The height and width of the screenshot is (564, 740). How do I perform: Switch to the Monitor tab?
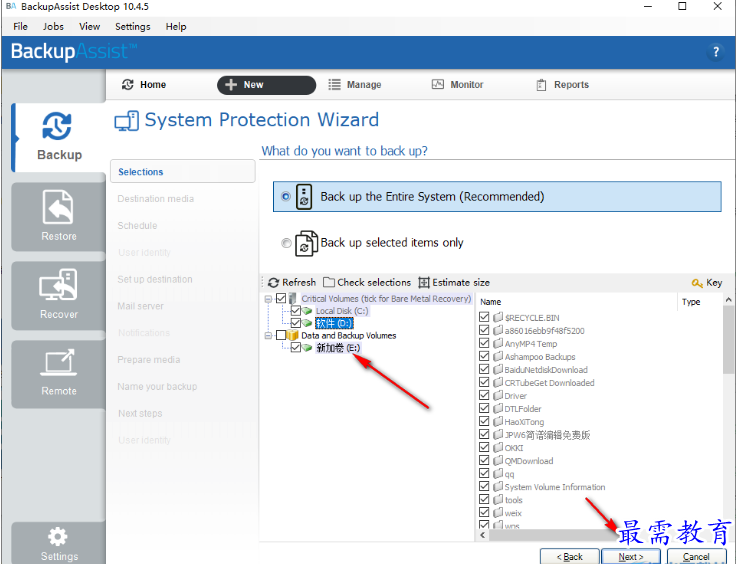(x=458, y=84)
